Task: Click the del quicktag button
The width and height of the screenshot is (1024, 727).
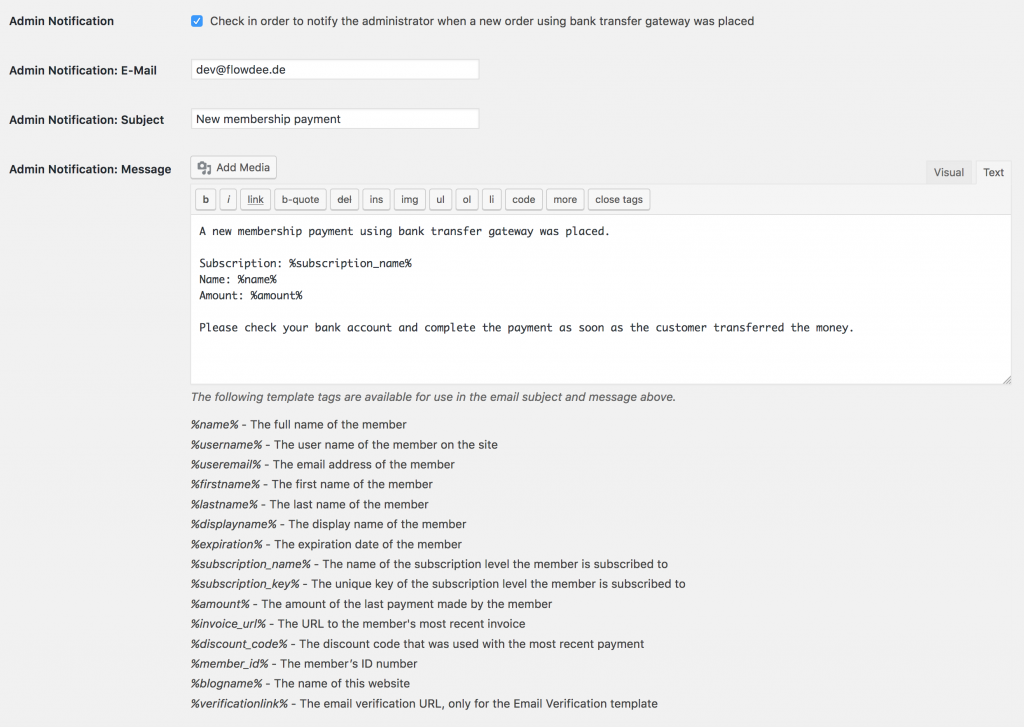Action: tap(344, 200)
